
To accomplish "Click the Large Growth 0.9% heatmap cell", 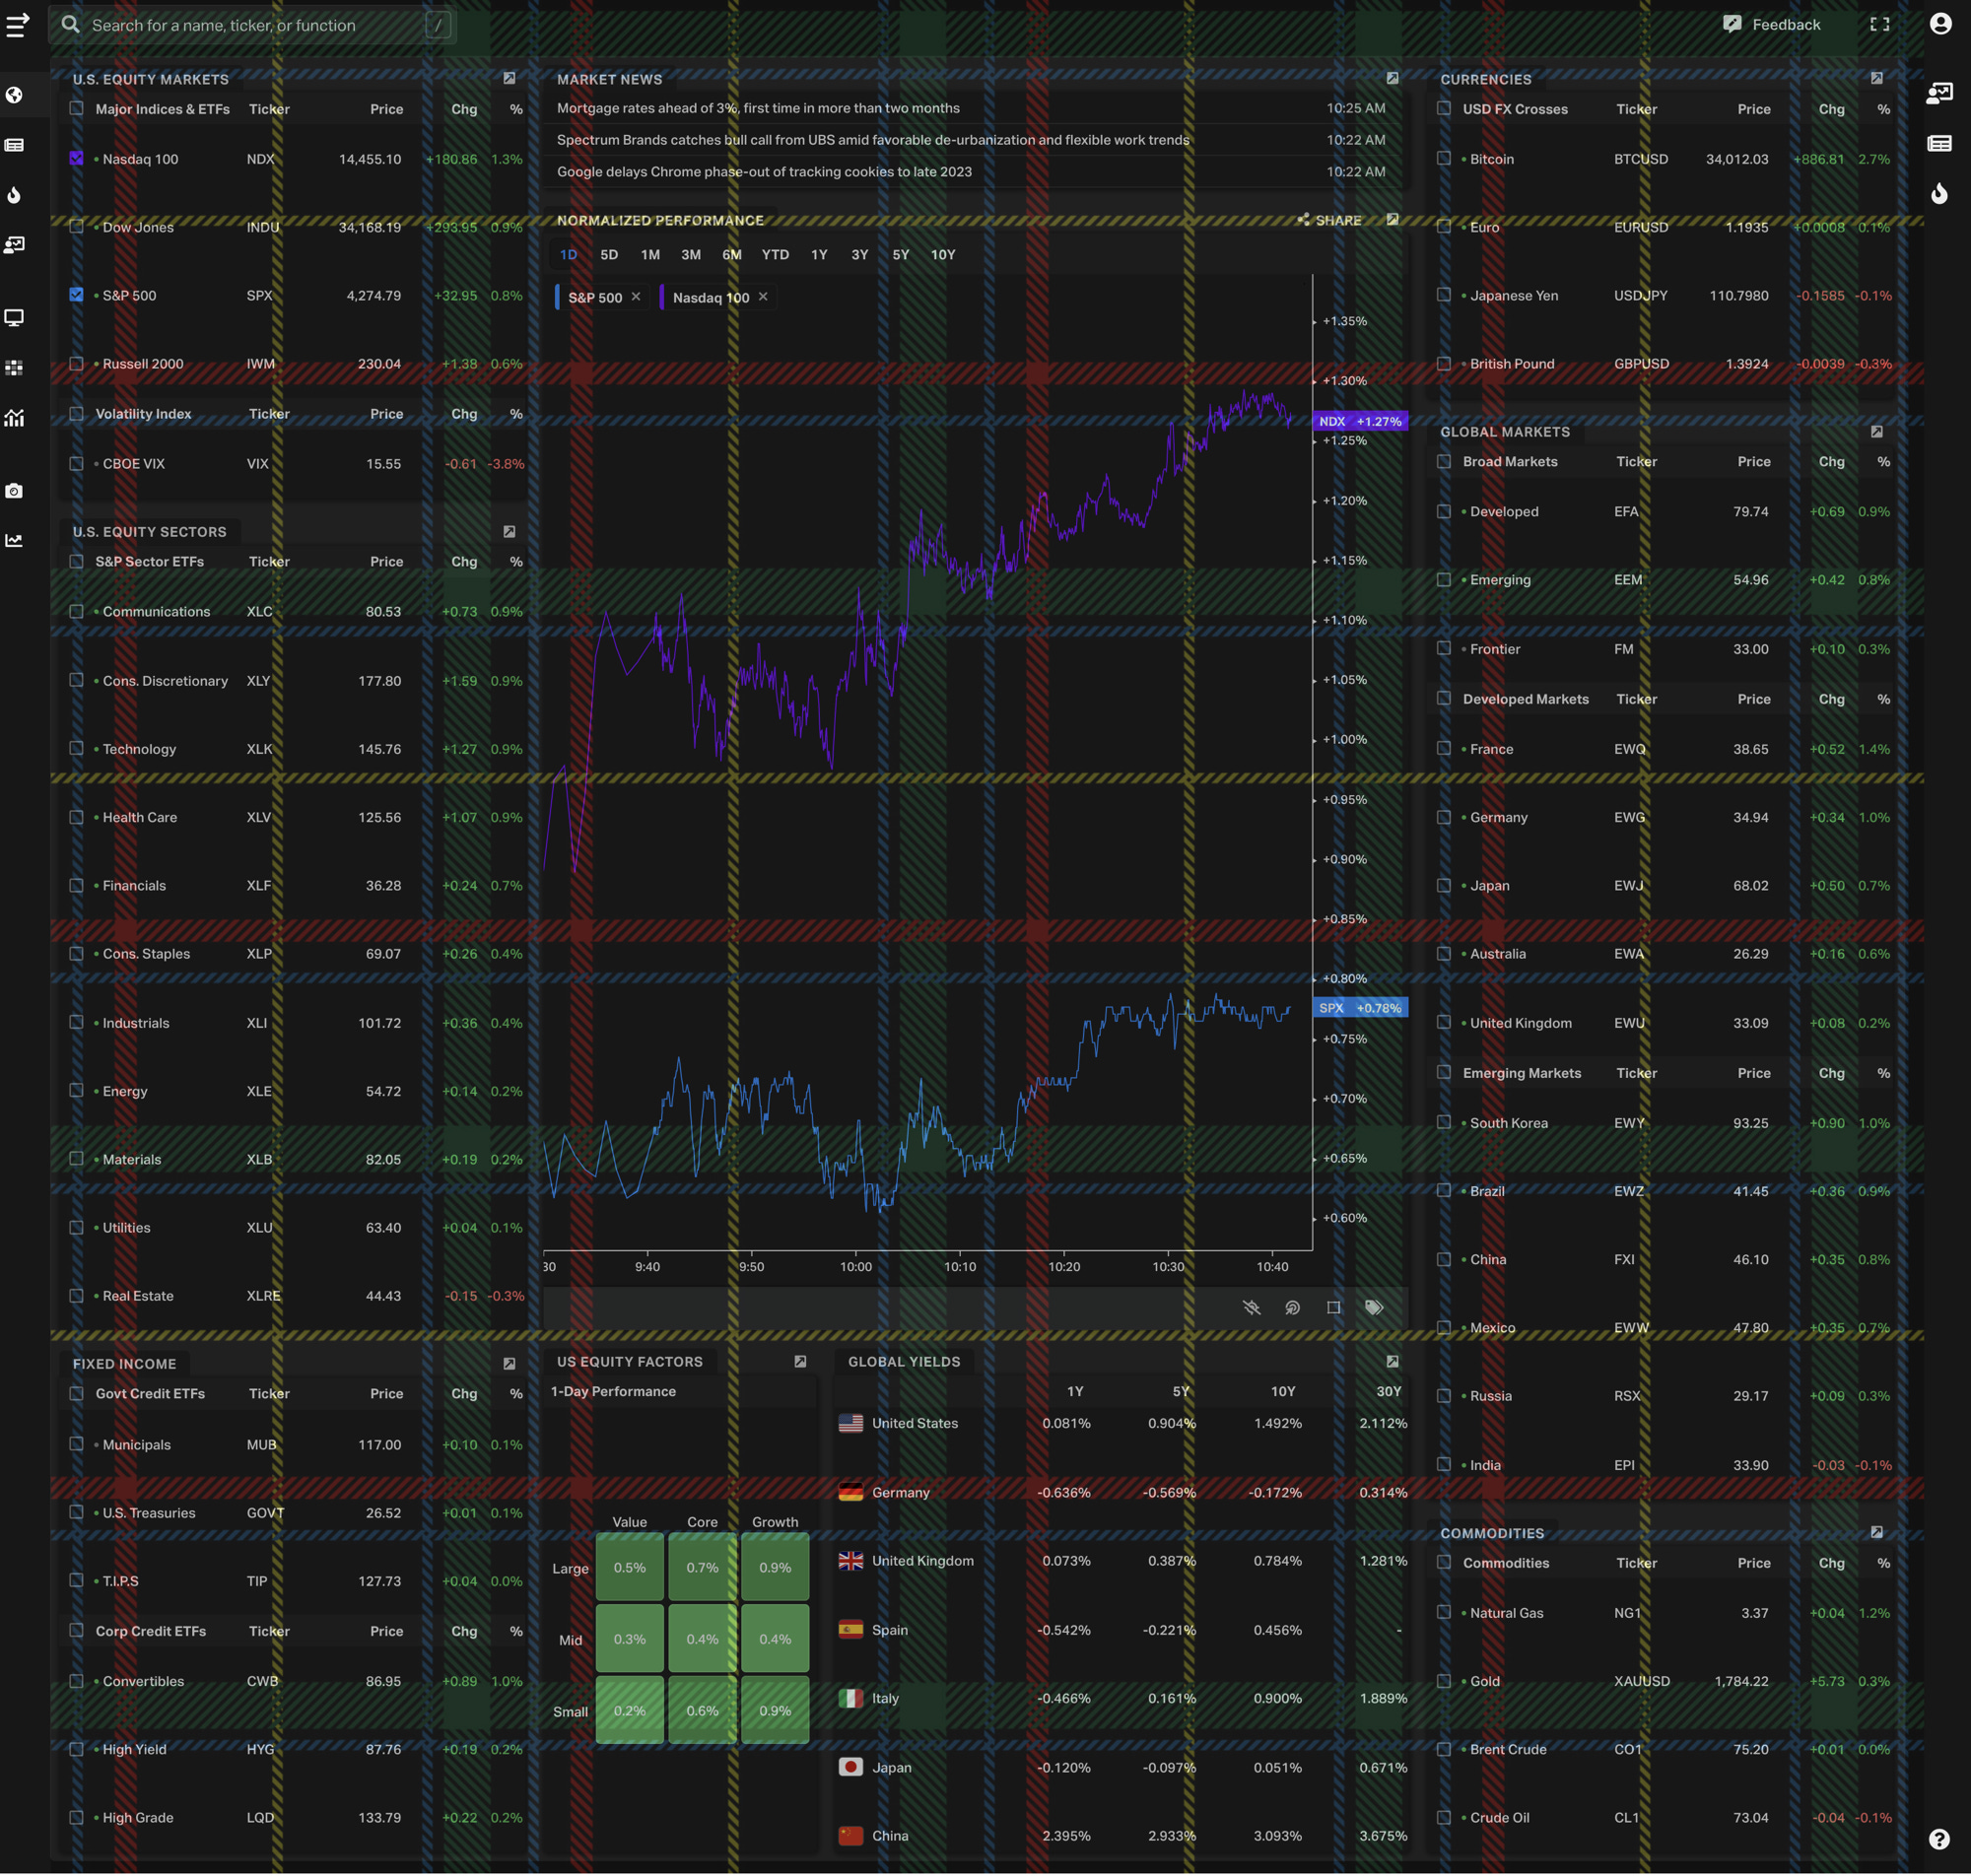I will (x=775, y=1567).
